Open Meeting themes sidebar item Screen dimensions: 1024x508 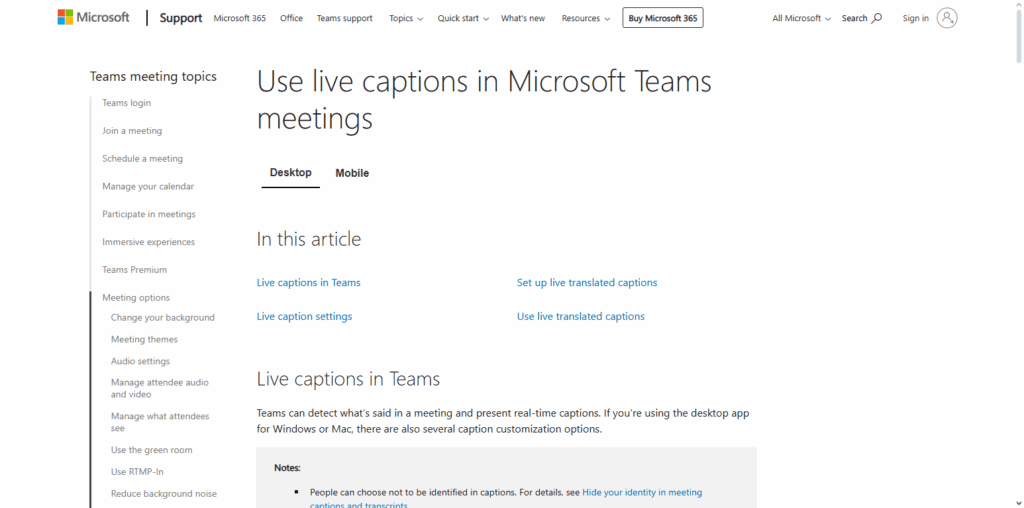click(x=144, y=340)
